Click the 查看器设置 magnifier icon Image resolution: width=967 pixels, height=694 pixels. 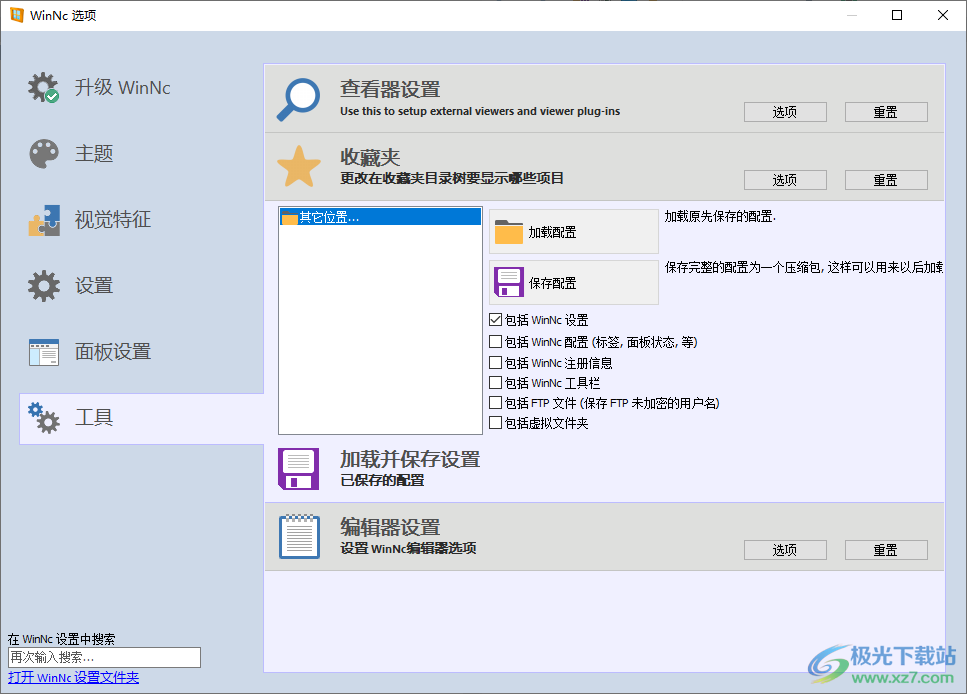pos(298,99)
